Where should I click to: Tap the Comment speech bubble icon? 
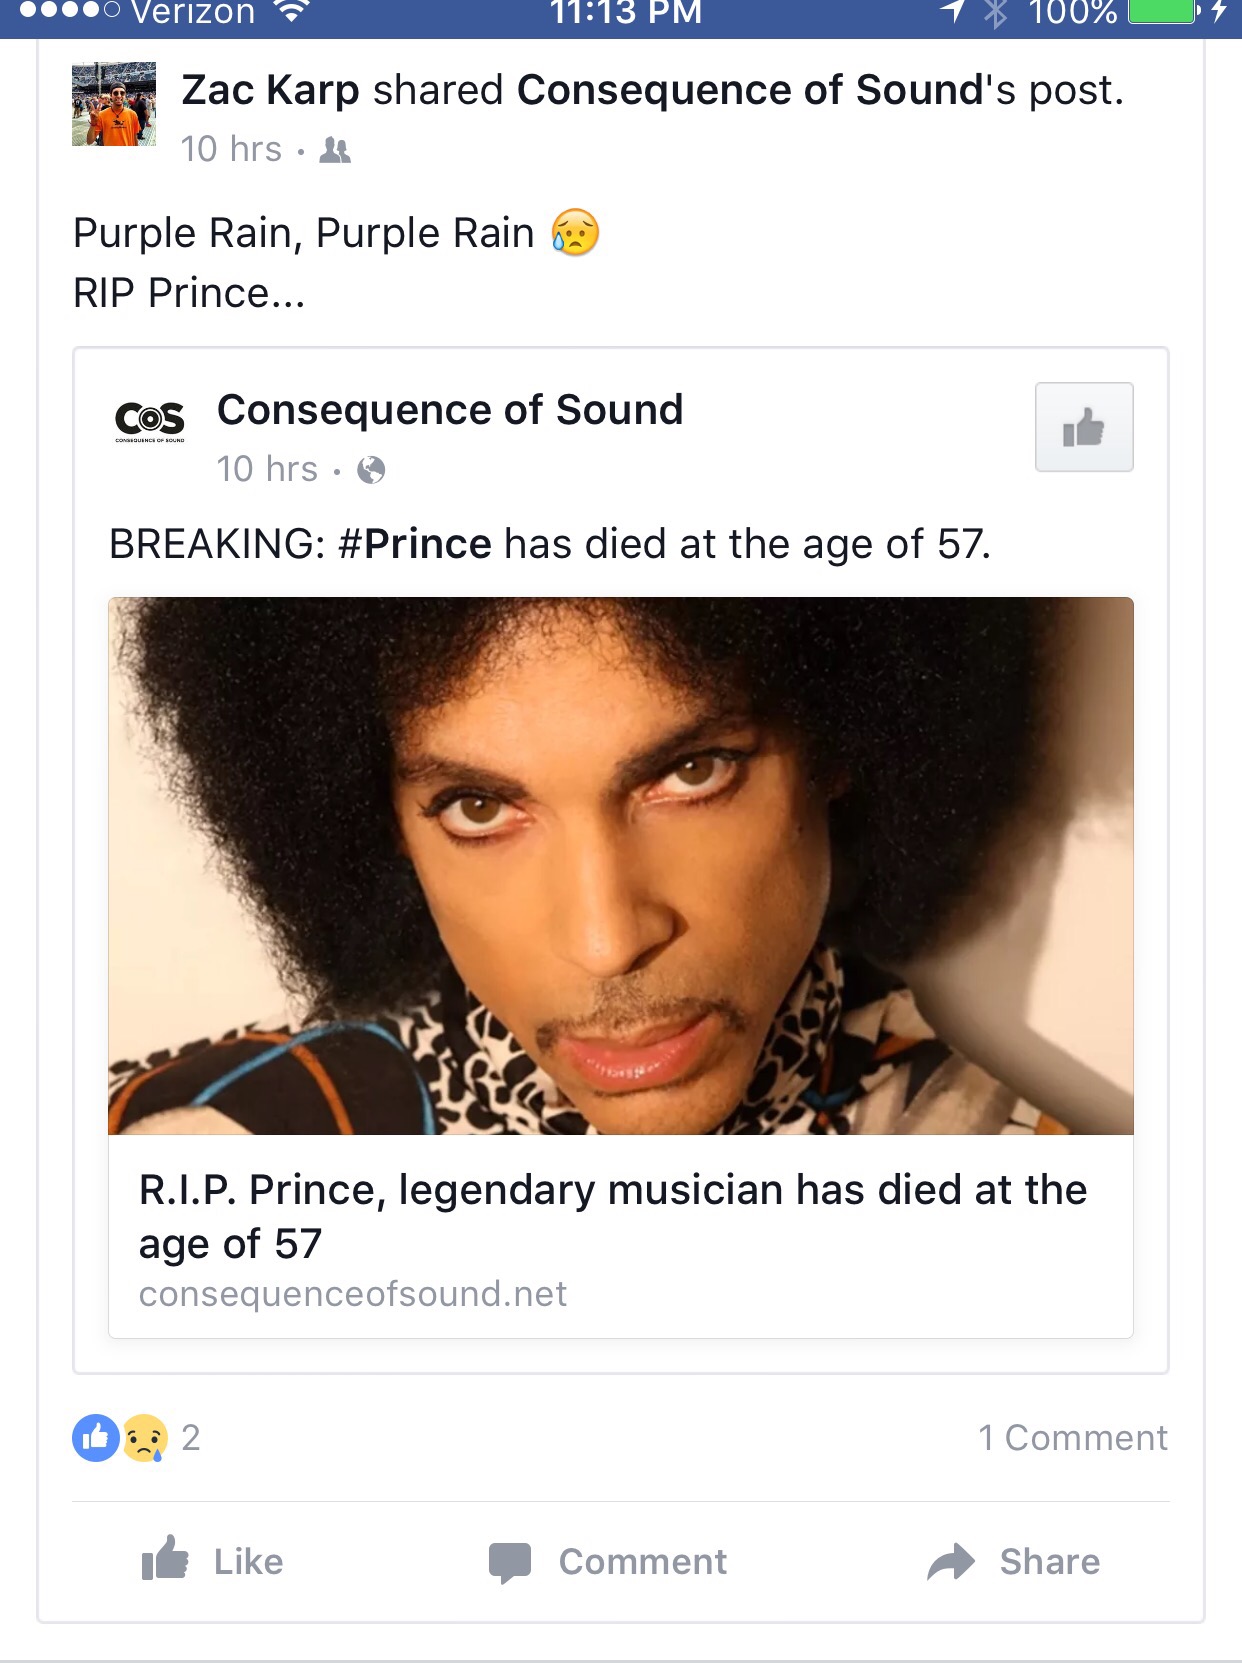tap(510, 1561)
